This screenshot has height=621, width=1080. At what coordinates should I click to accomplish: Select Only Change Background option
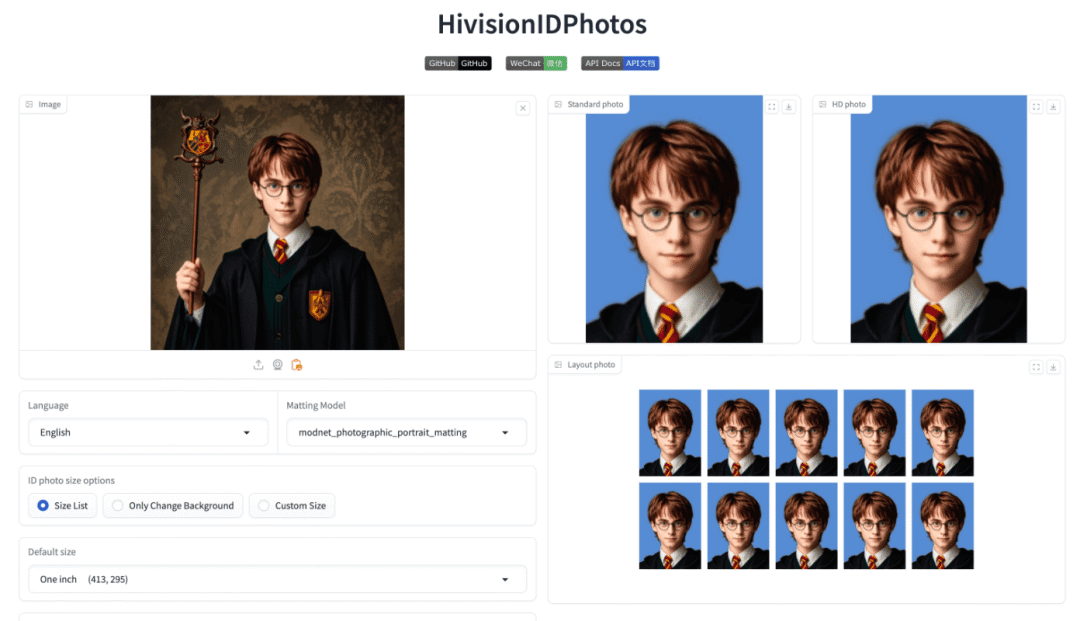[173, 505]
